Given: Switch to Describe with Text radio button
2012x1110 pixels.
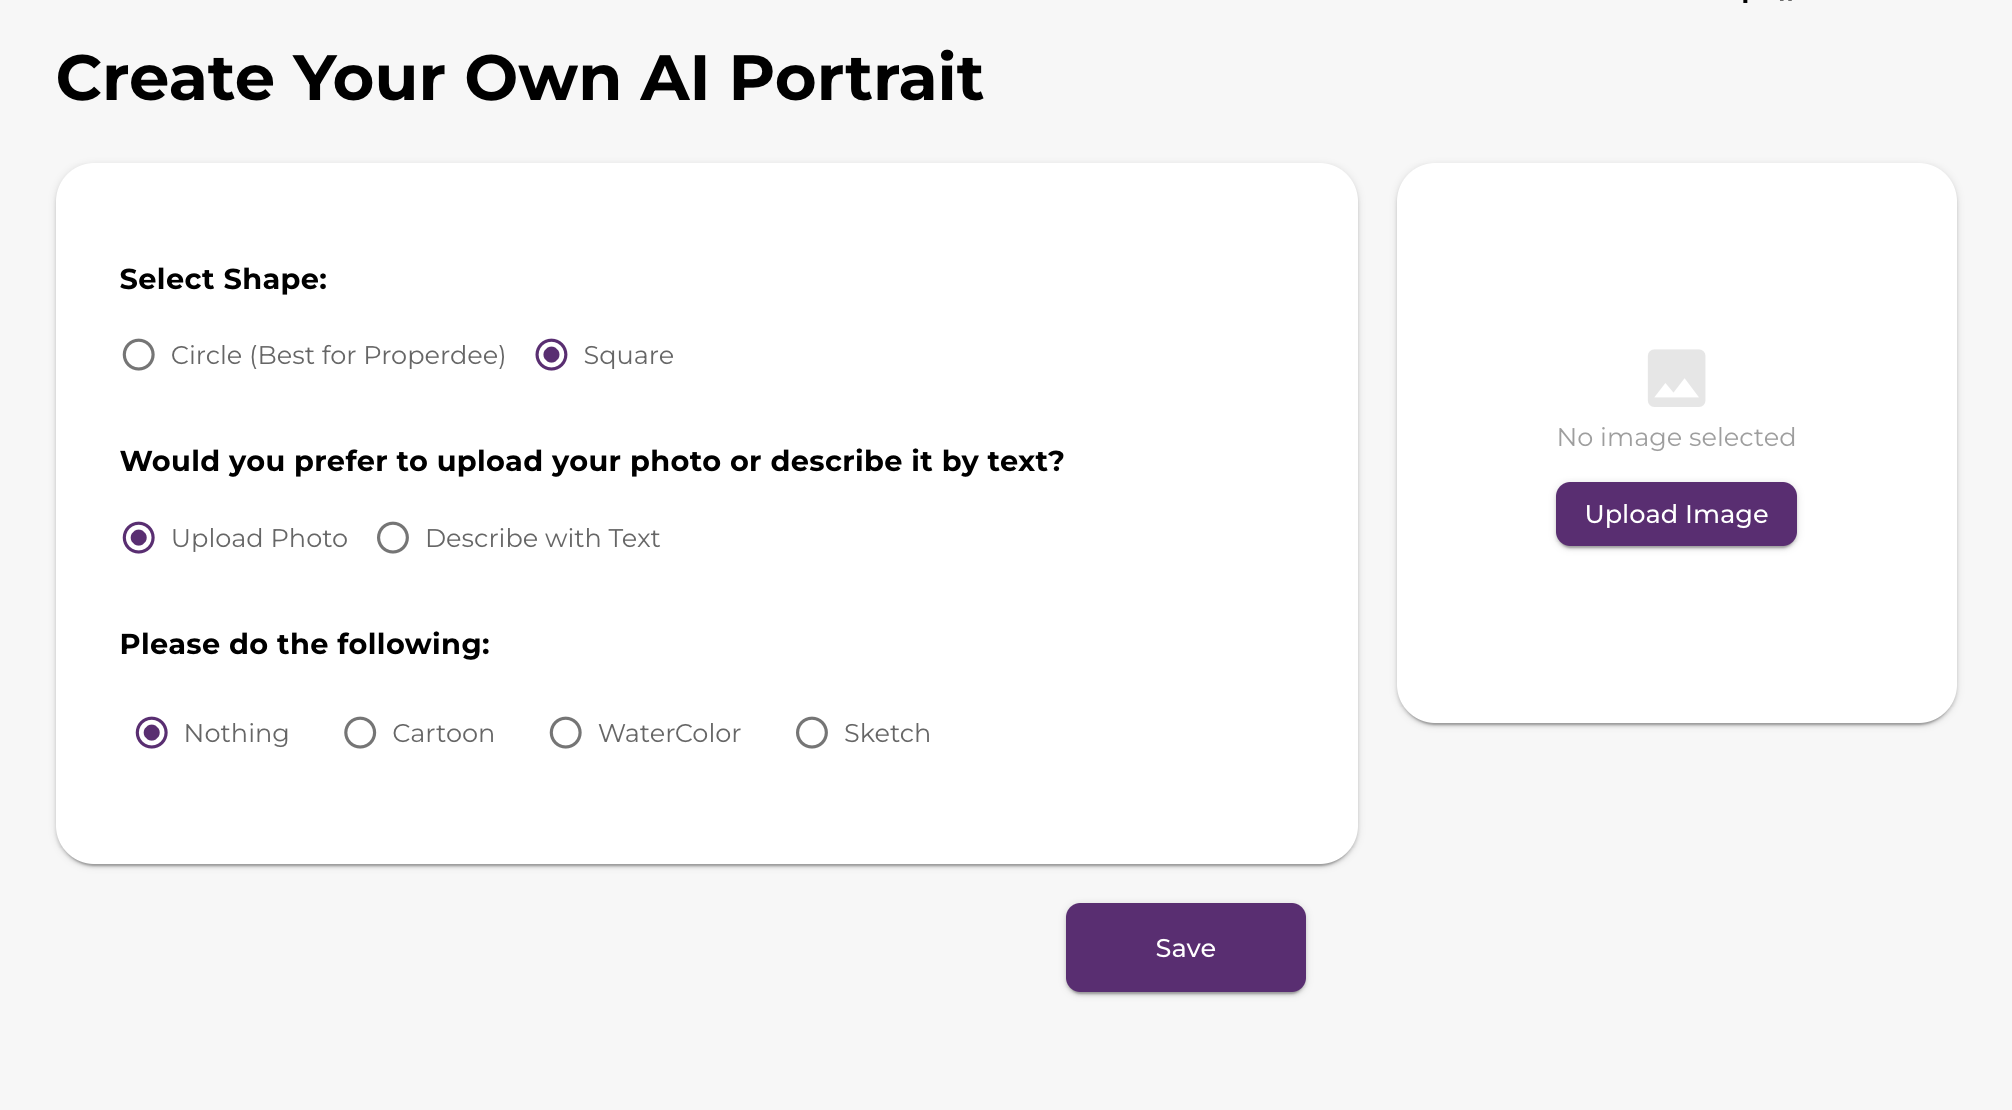Looking at the screenshot, I should point(393,538).
